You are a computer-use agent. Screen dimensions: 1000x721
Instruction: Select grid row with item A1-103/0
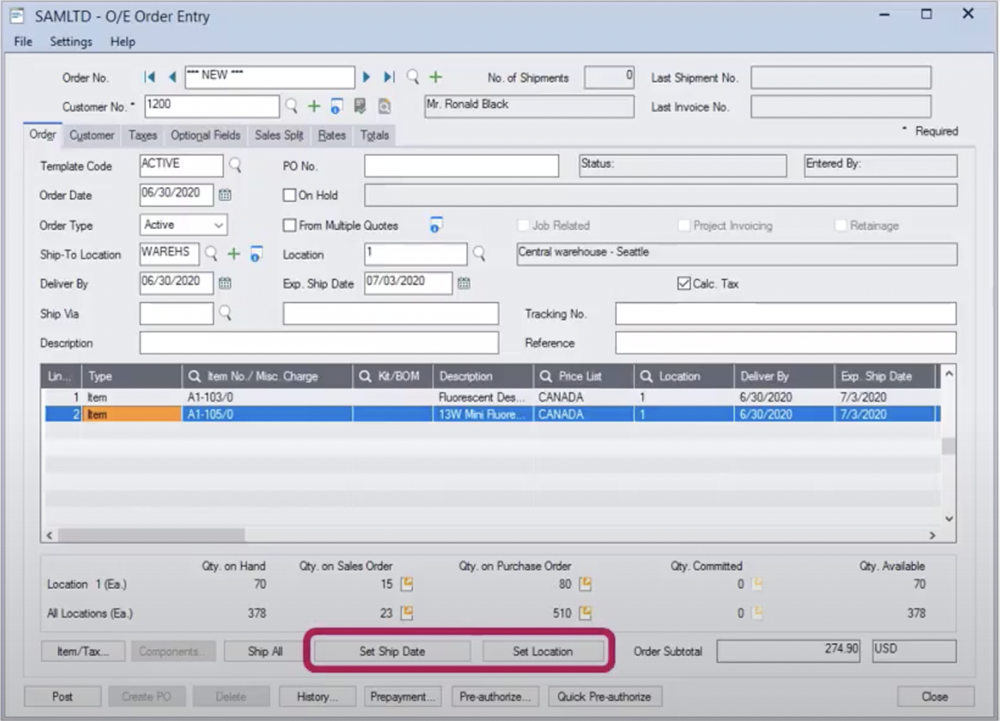click(x=491, y=397)
